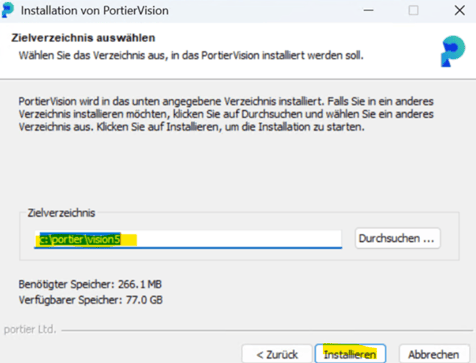Go back with the Zurück button
Viewport: 476px width, 363px height.
pyautogui.click(x=277, y=354)
